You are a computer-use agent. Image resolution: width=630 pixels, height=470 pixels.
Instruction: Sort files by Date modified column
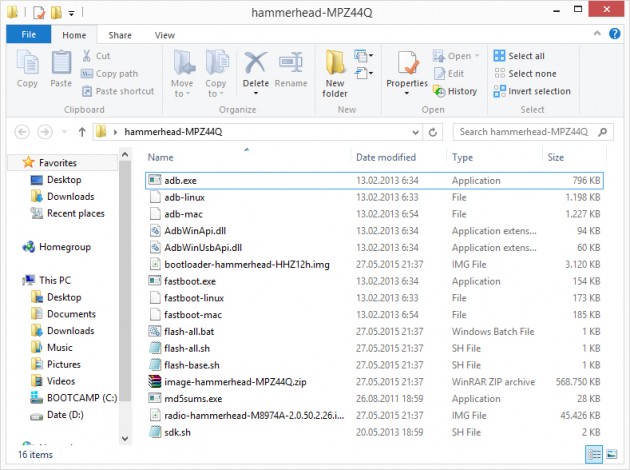(386, 157)
